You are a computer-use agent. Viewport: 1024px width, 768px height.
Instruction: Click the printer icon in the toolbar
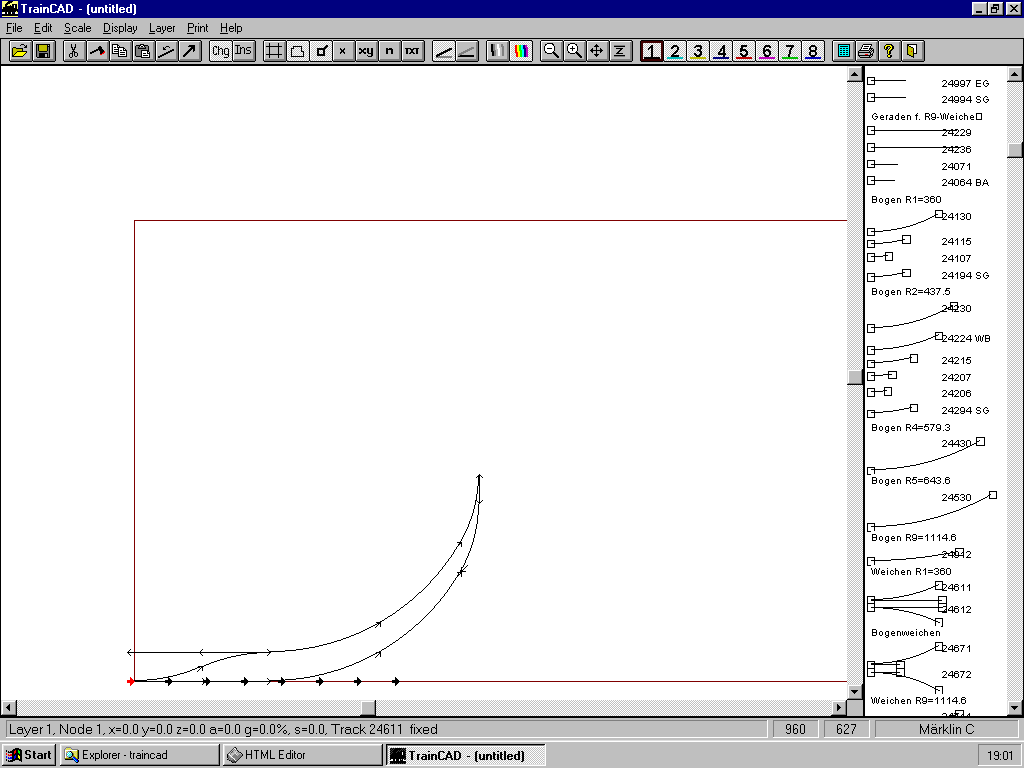(x=866, y=51)
